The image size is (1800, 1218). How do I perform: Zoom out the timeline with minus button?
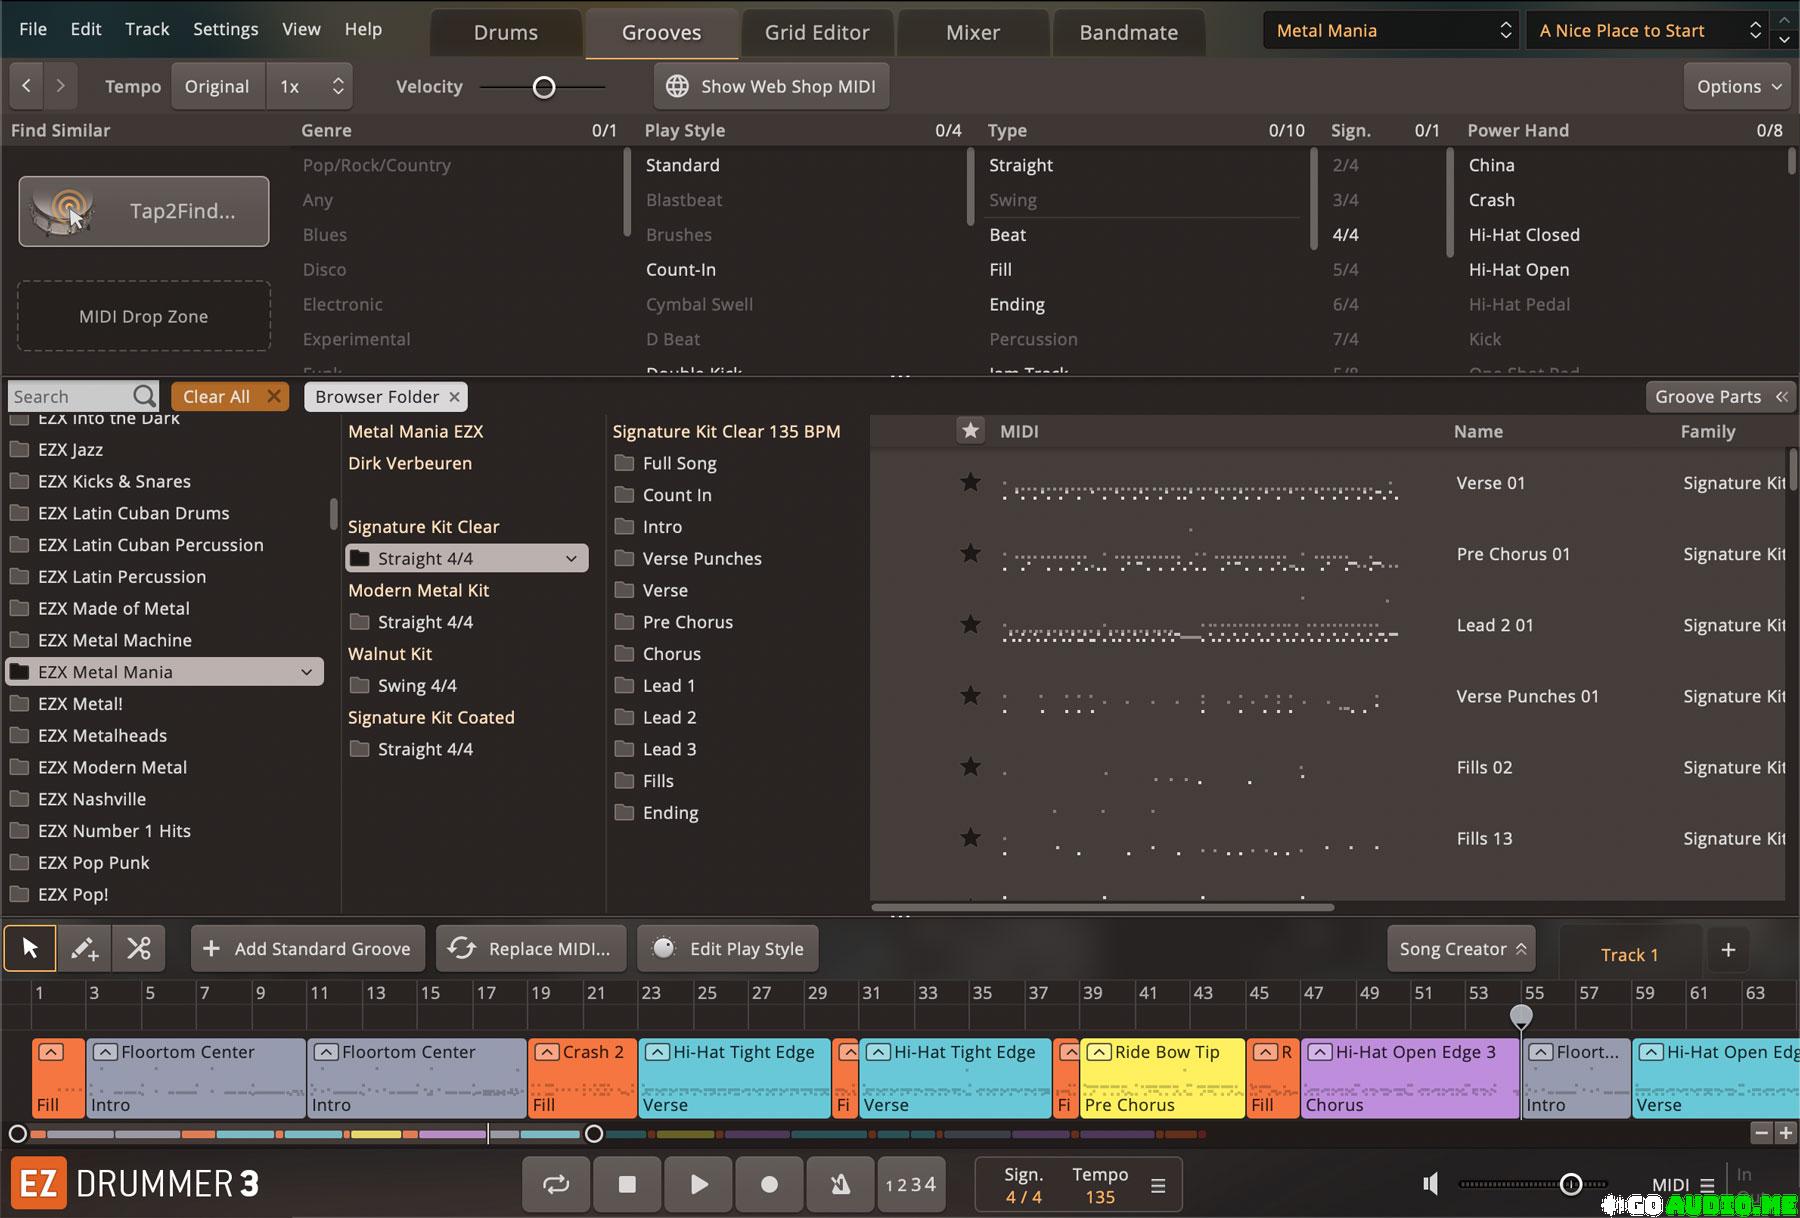point(1761,1133)
